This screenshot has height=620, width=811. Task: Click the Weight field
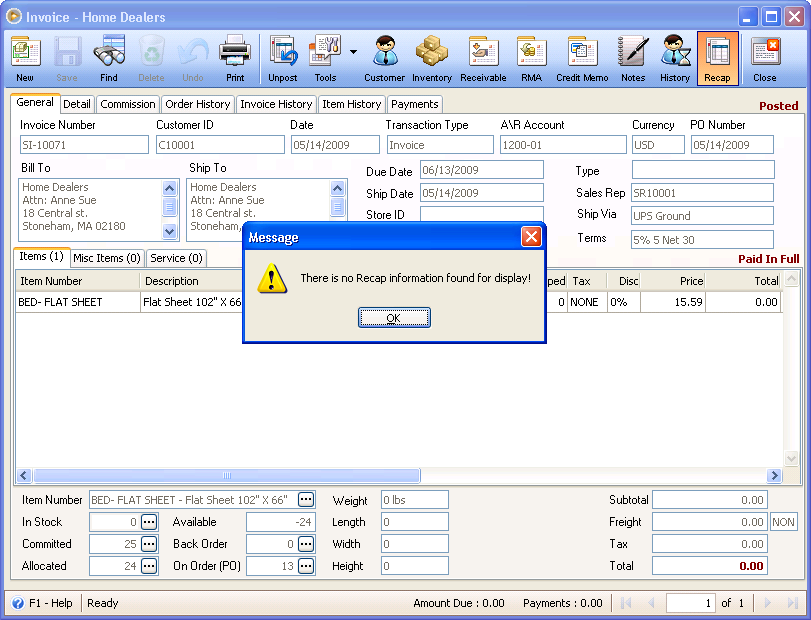415,500
